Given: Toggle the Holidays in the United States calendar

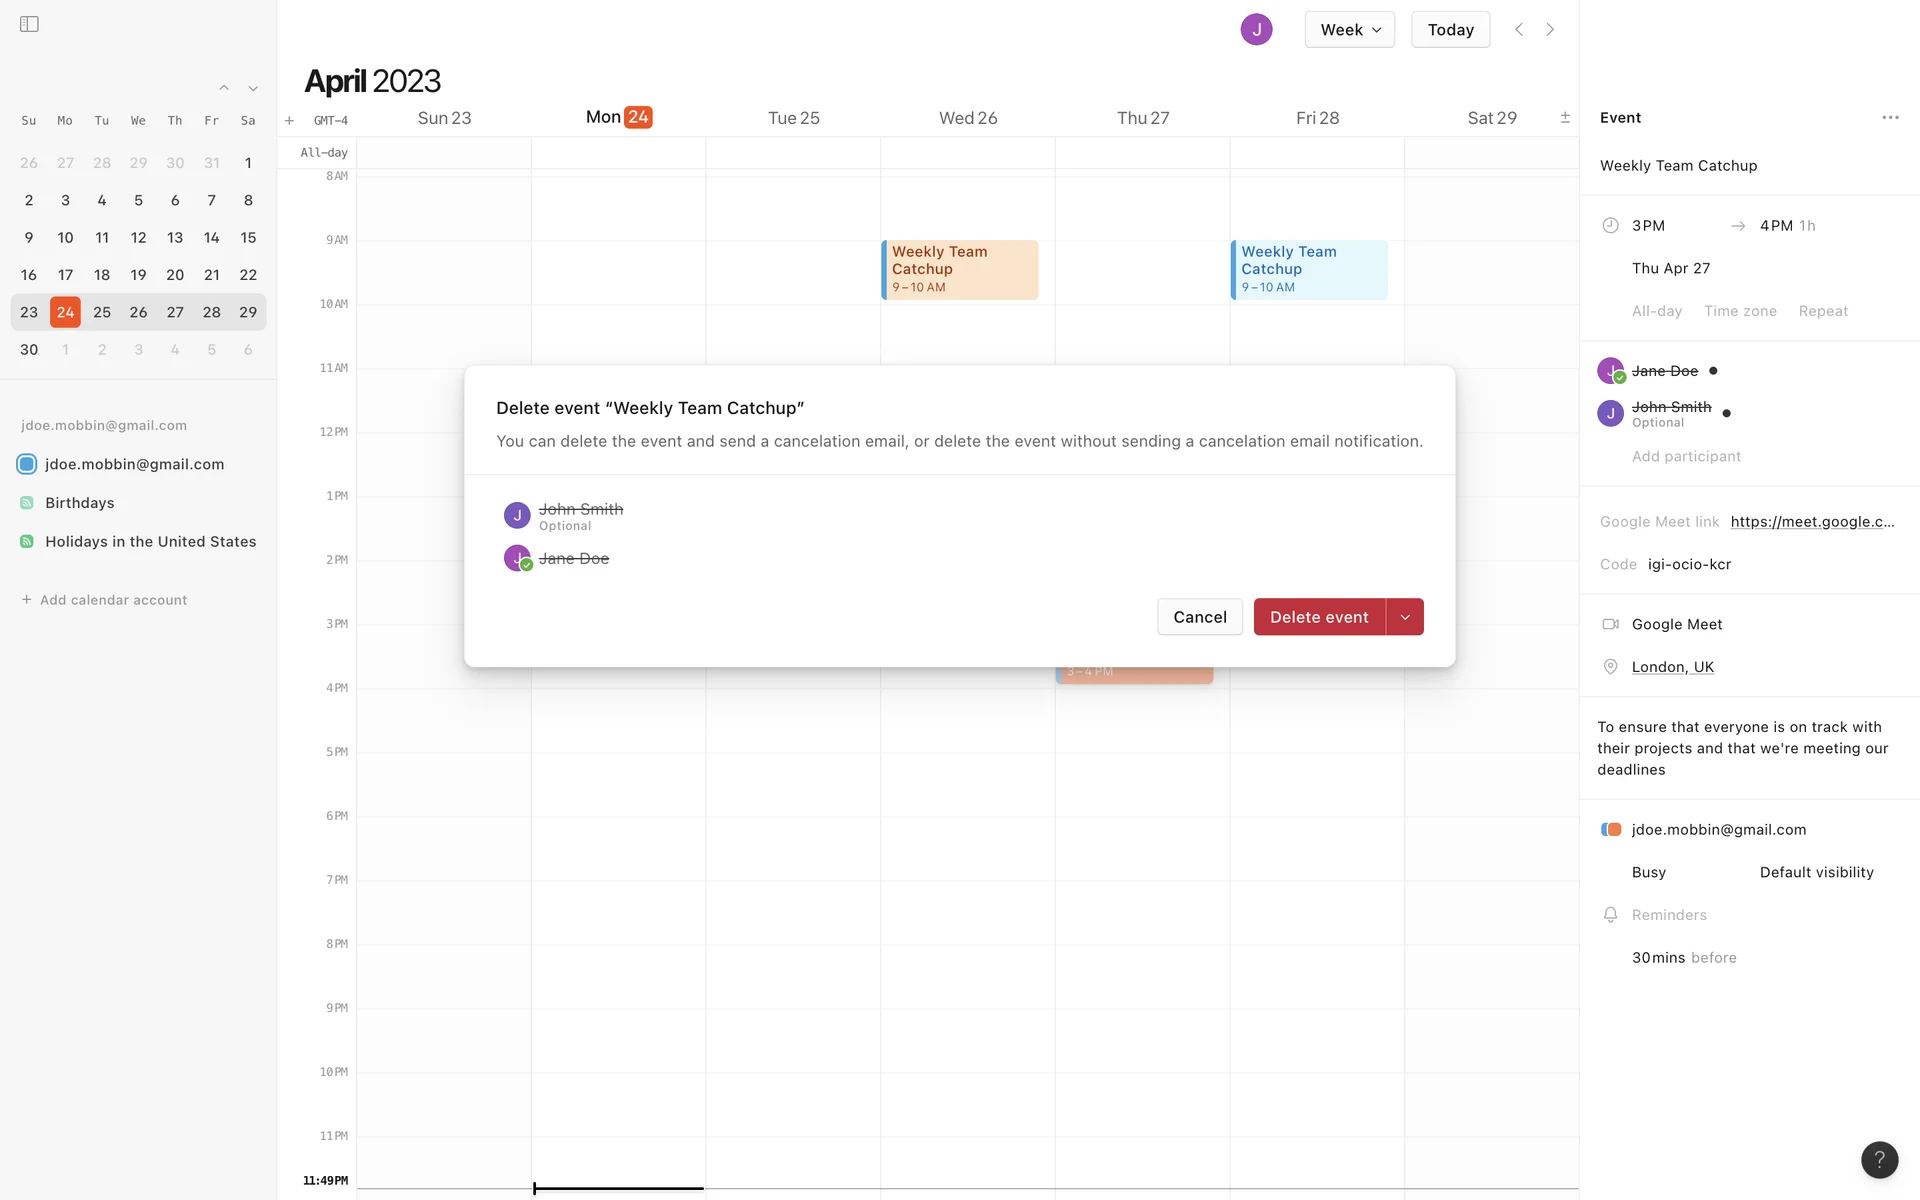Looking at the screenshot, I should tap(27, 542).
